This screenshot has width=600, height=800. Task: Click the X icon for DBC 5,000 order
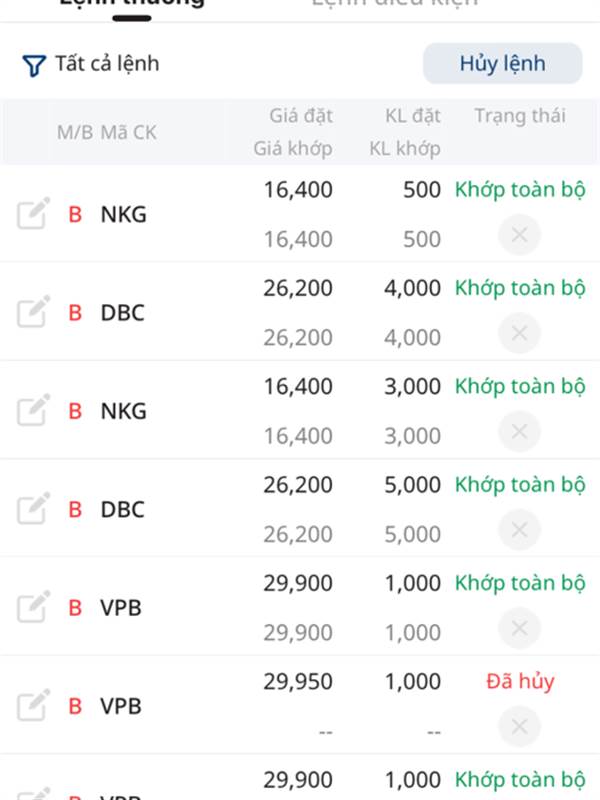click(x=519, y=530)
